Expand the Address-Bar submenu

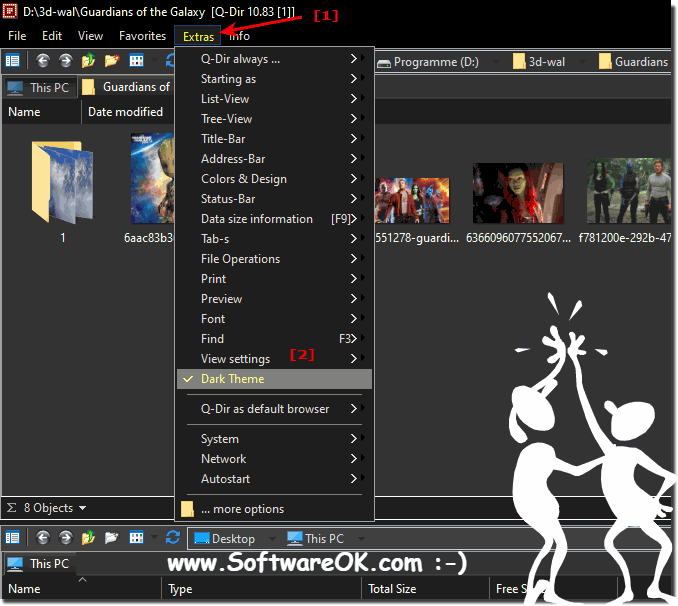point(275,159)
